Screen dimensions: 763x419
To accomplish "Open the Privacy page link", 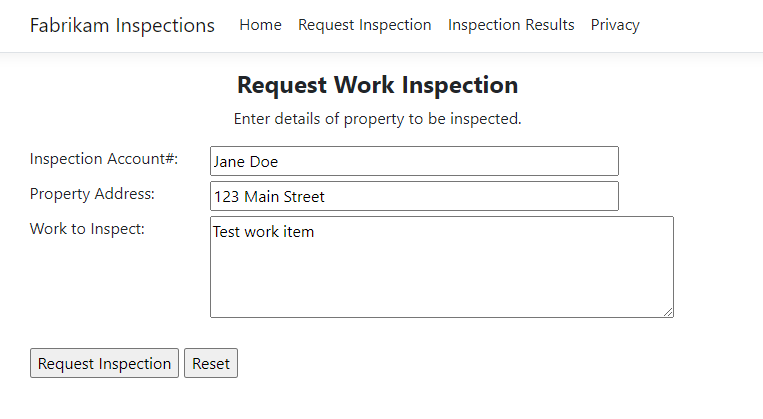I will (x=615, y=25).
